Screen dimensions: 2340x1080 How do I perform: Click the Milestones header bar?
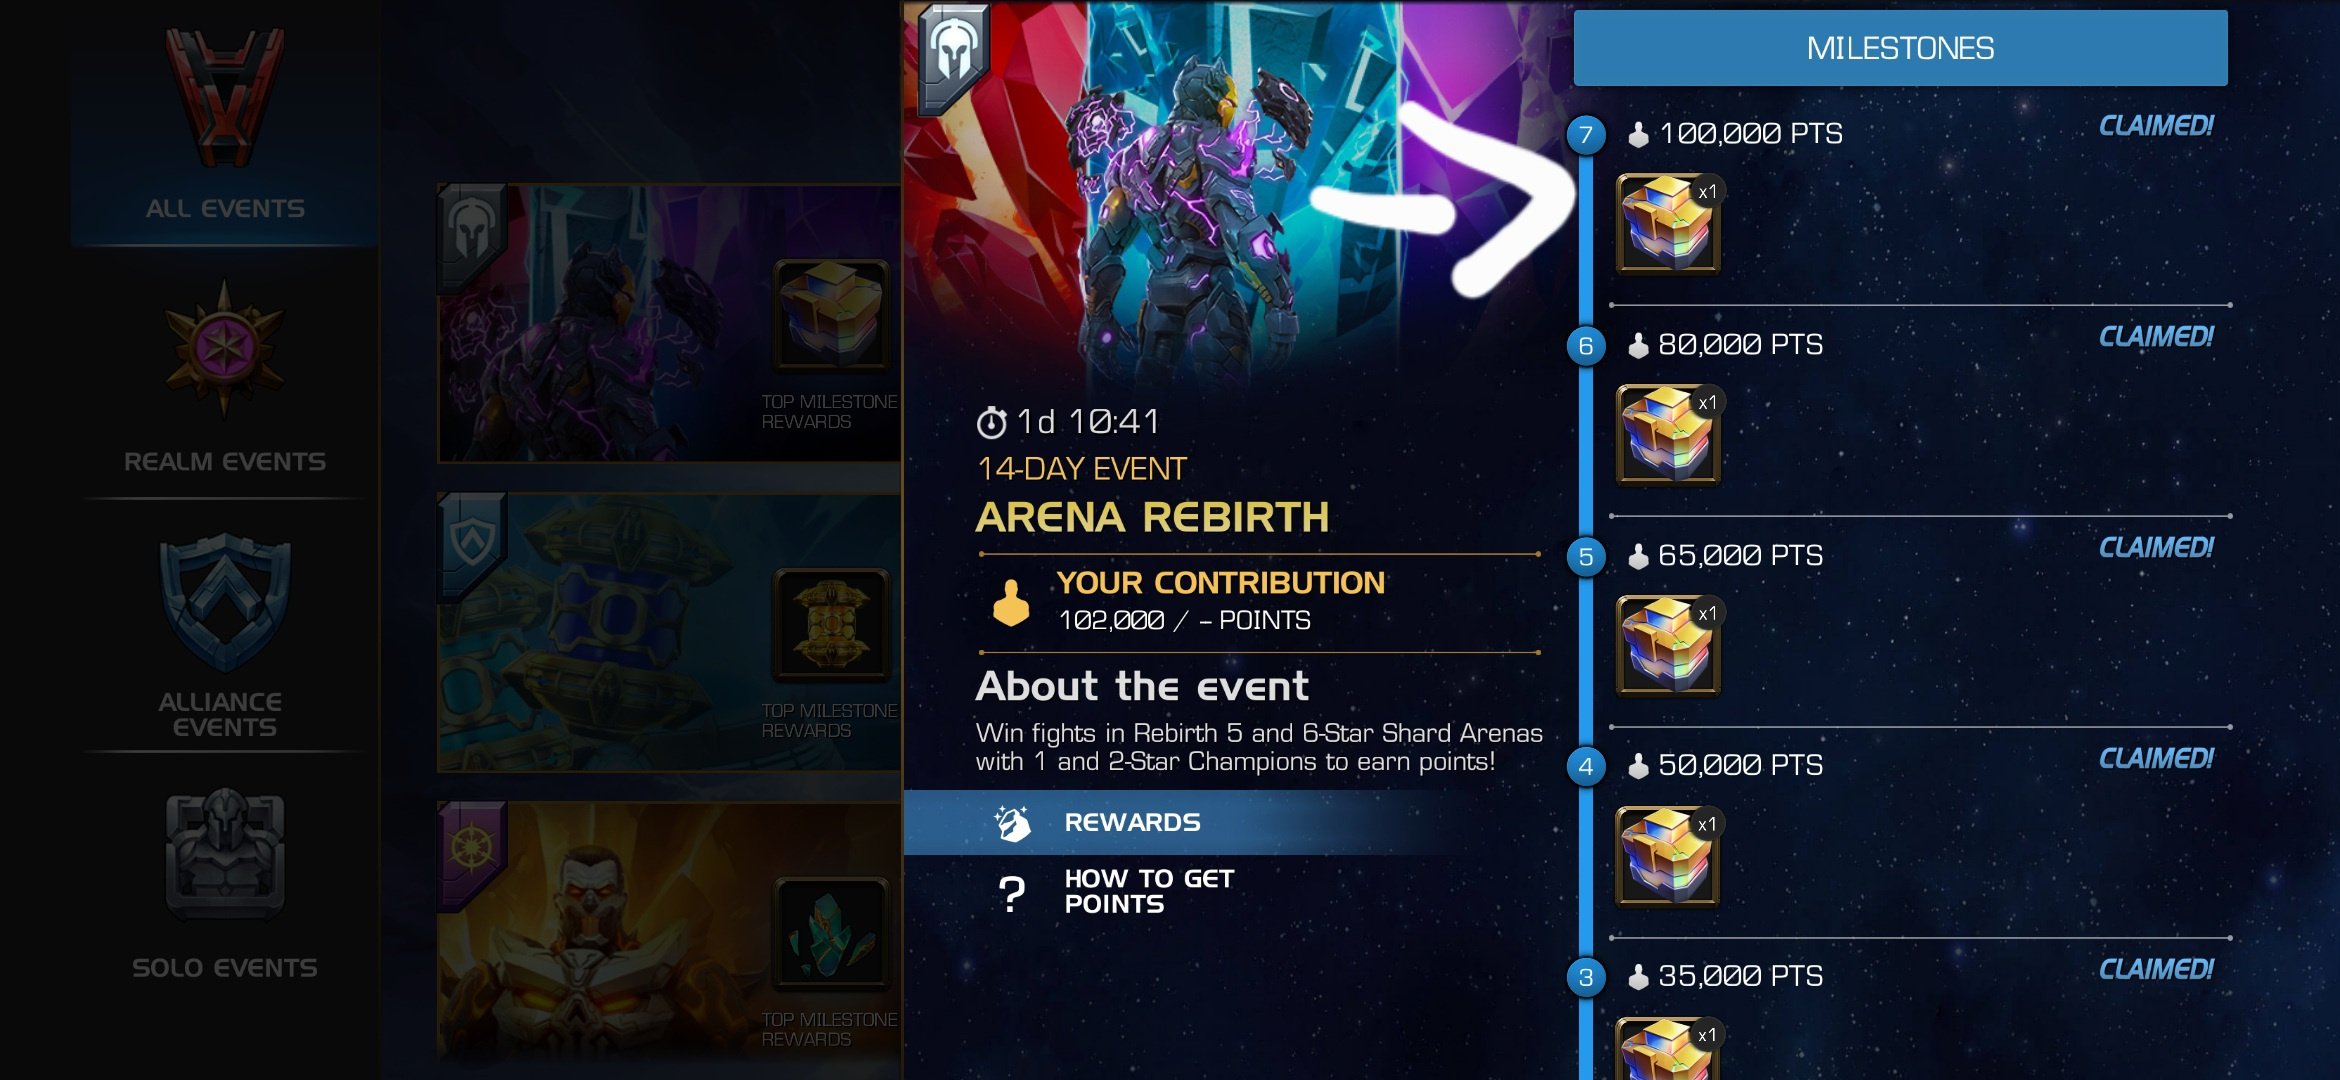tap(1900, 48)
